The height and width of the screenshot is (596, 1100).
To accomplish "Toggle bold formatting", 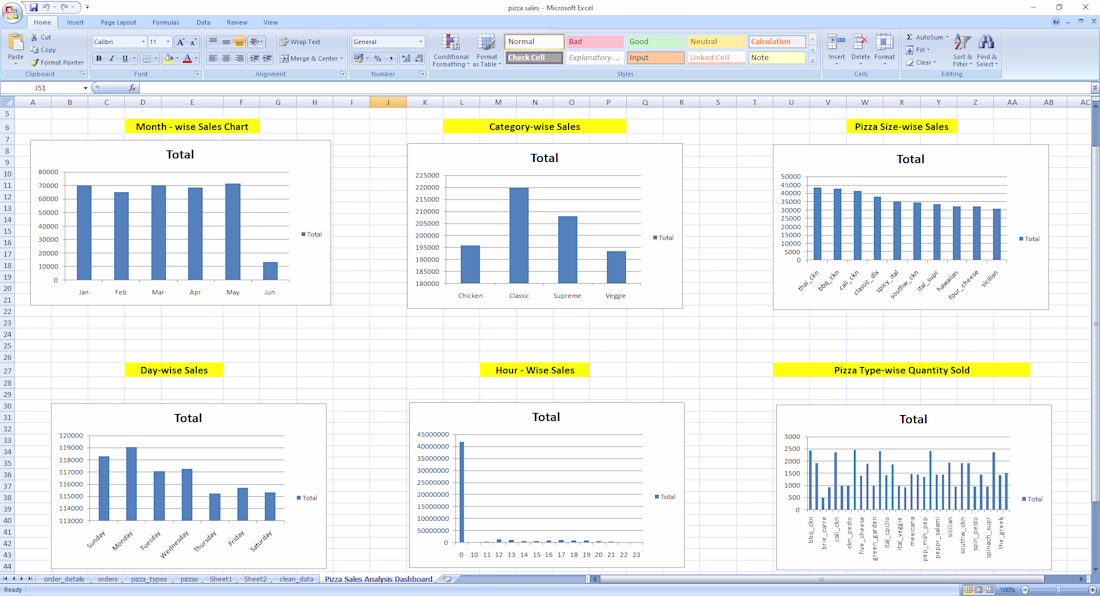I will (99, 58).
